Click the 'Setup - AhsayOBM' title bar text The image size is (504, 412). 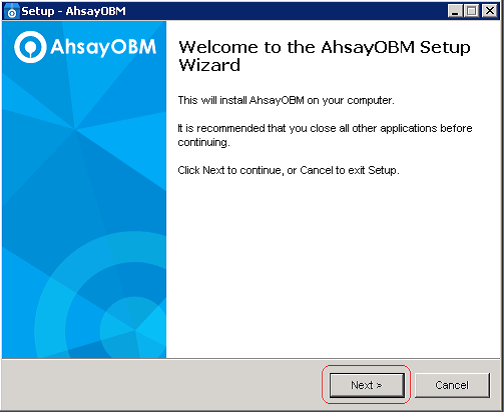tap(74, 11)
